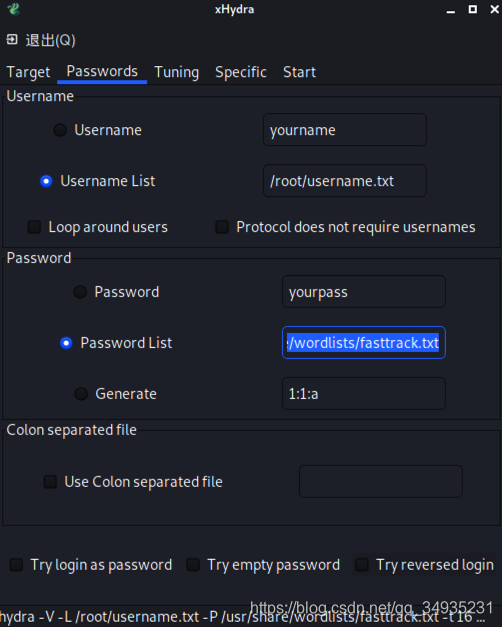Check Try empty password option
The image size is (502, 627).
point(193,565)
